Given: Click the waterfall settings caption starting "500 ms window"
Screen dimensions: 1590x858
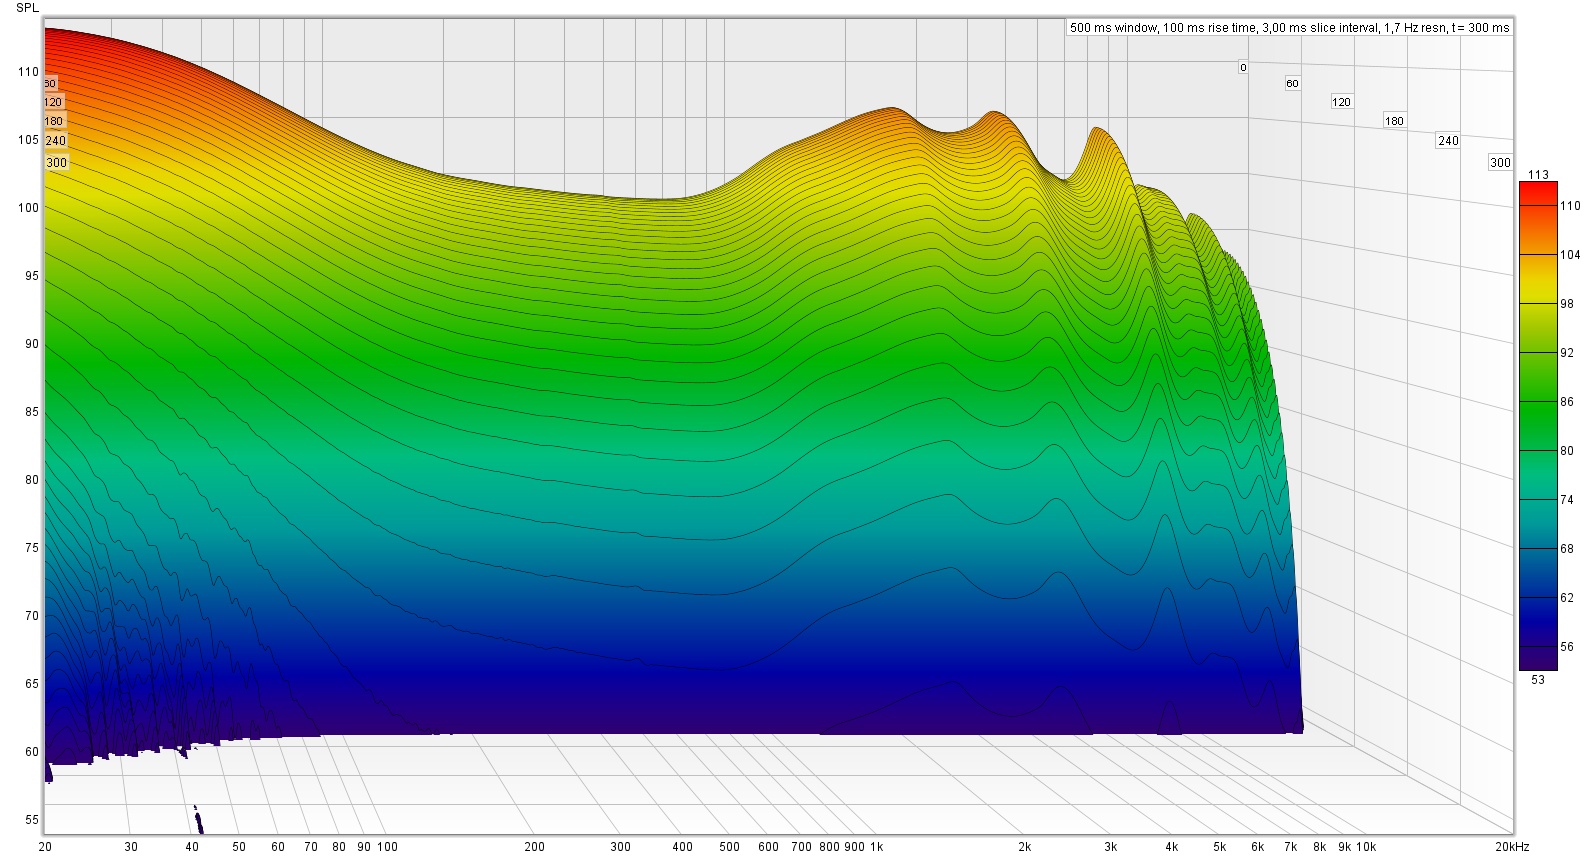Looking at the screenshot, I should pos(1289,28).
